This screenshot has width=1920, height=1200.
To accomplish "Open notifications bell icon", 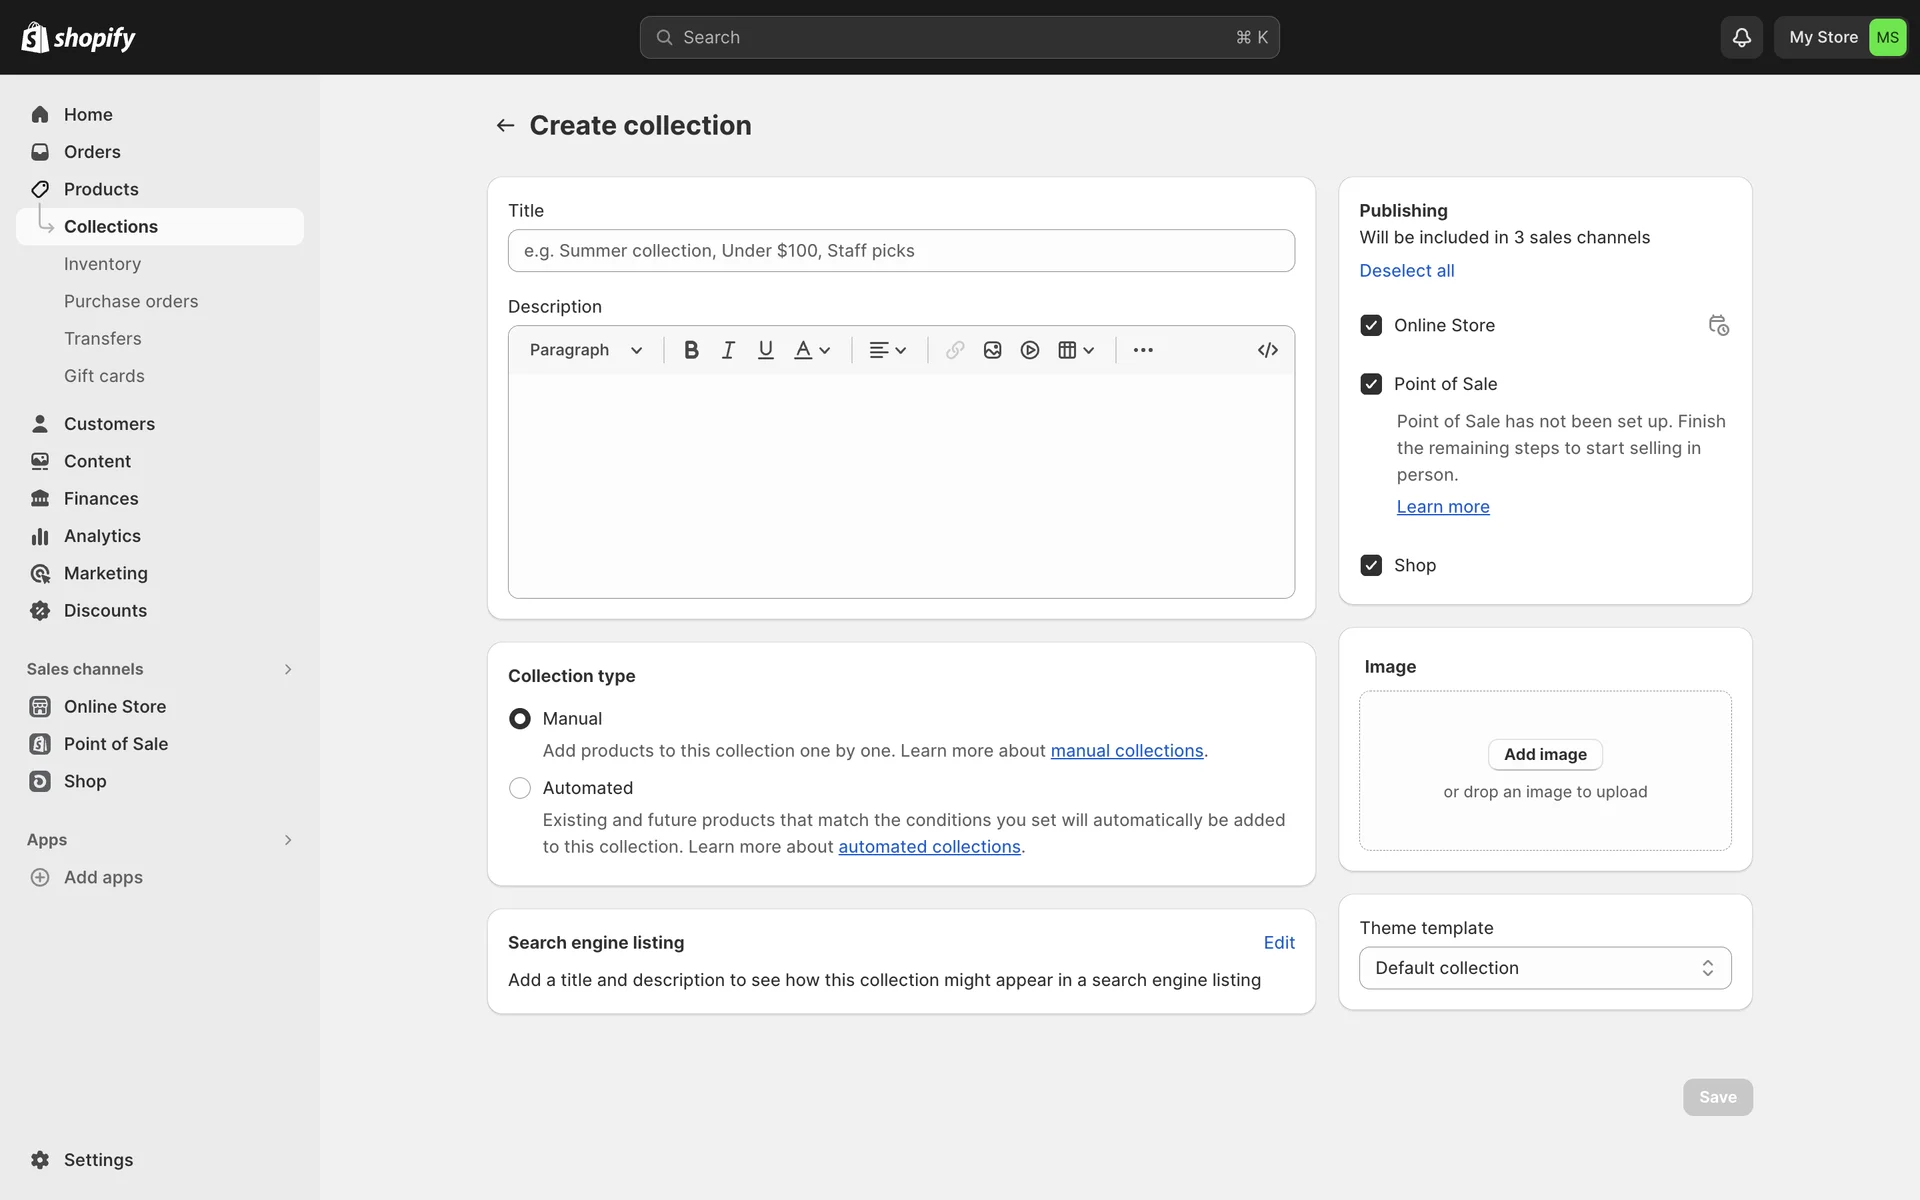I will (x=1741, y=37).
